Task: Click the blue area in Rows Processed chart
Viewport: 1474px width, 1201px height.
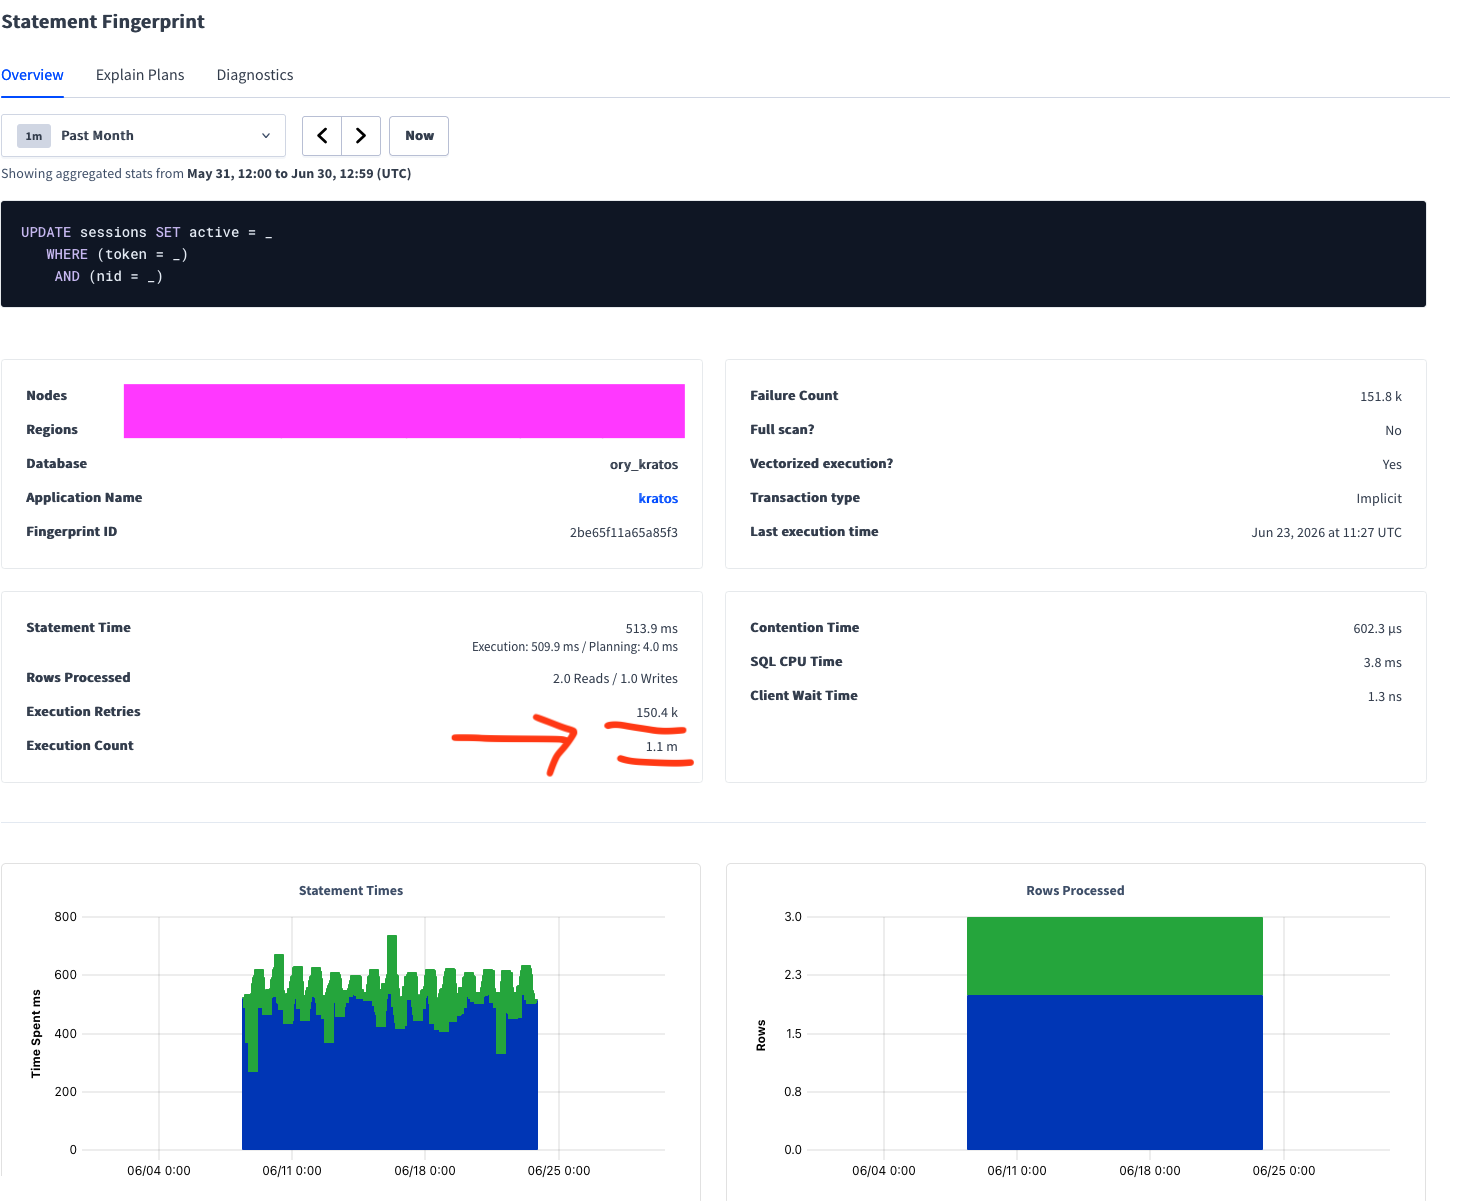Action: tap(1115, 1072)
